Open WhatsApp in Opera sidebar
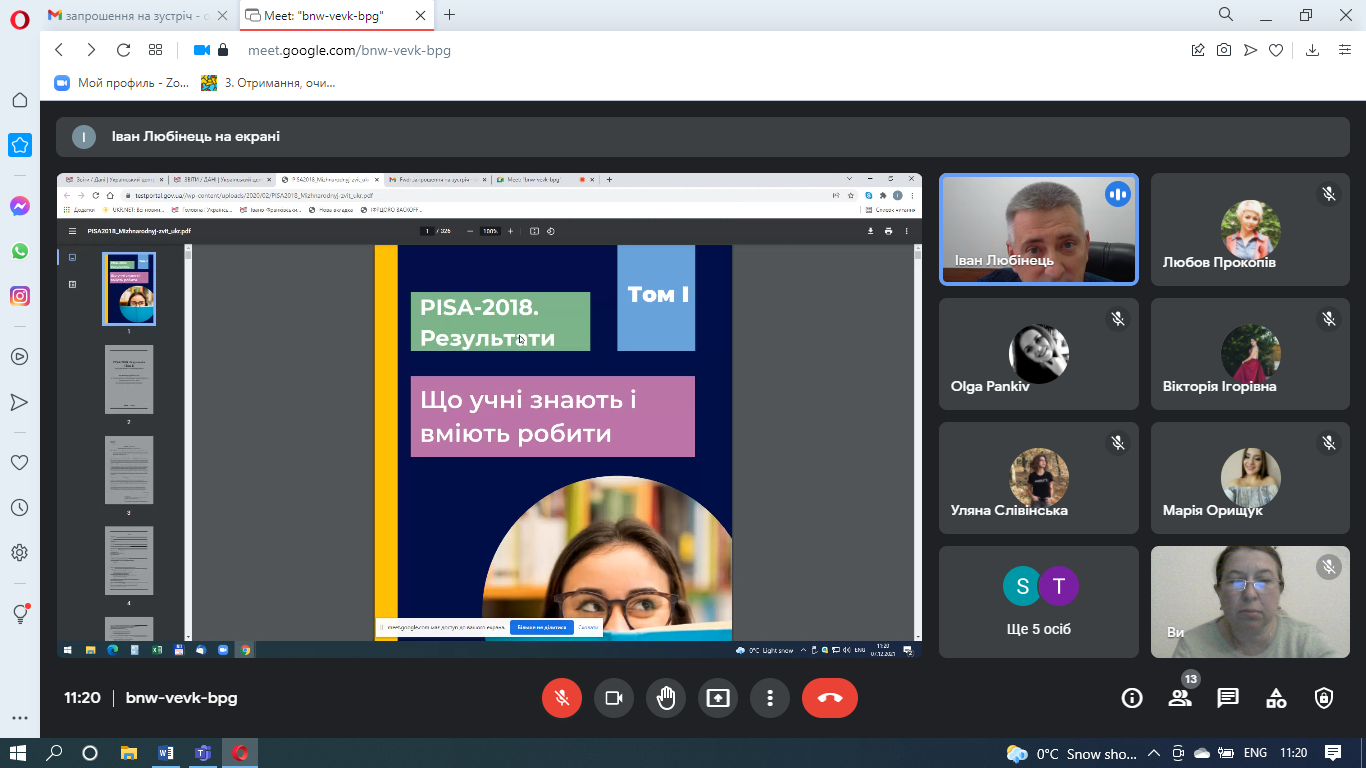The image size is (1366, 768). pos(20,251)
